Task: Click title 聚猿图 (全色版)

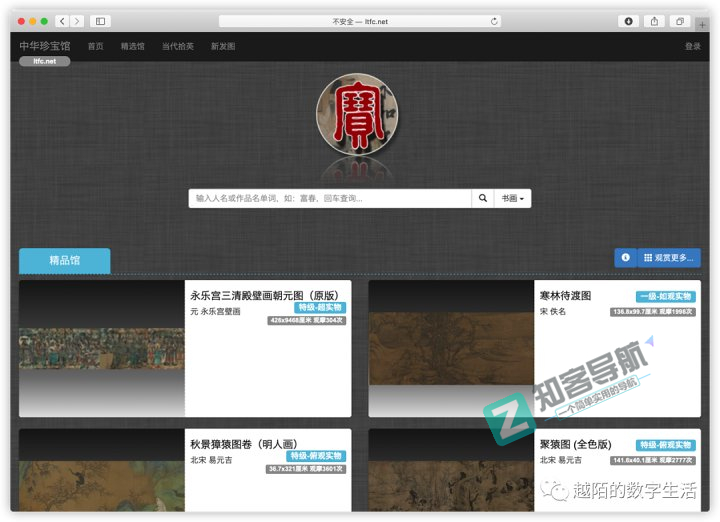Action: pos(575,444)
